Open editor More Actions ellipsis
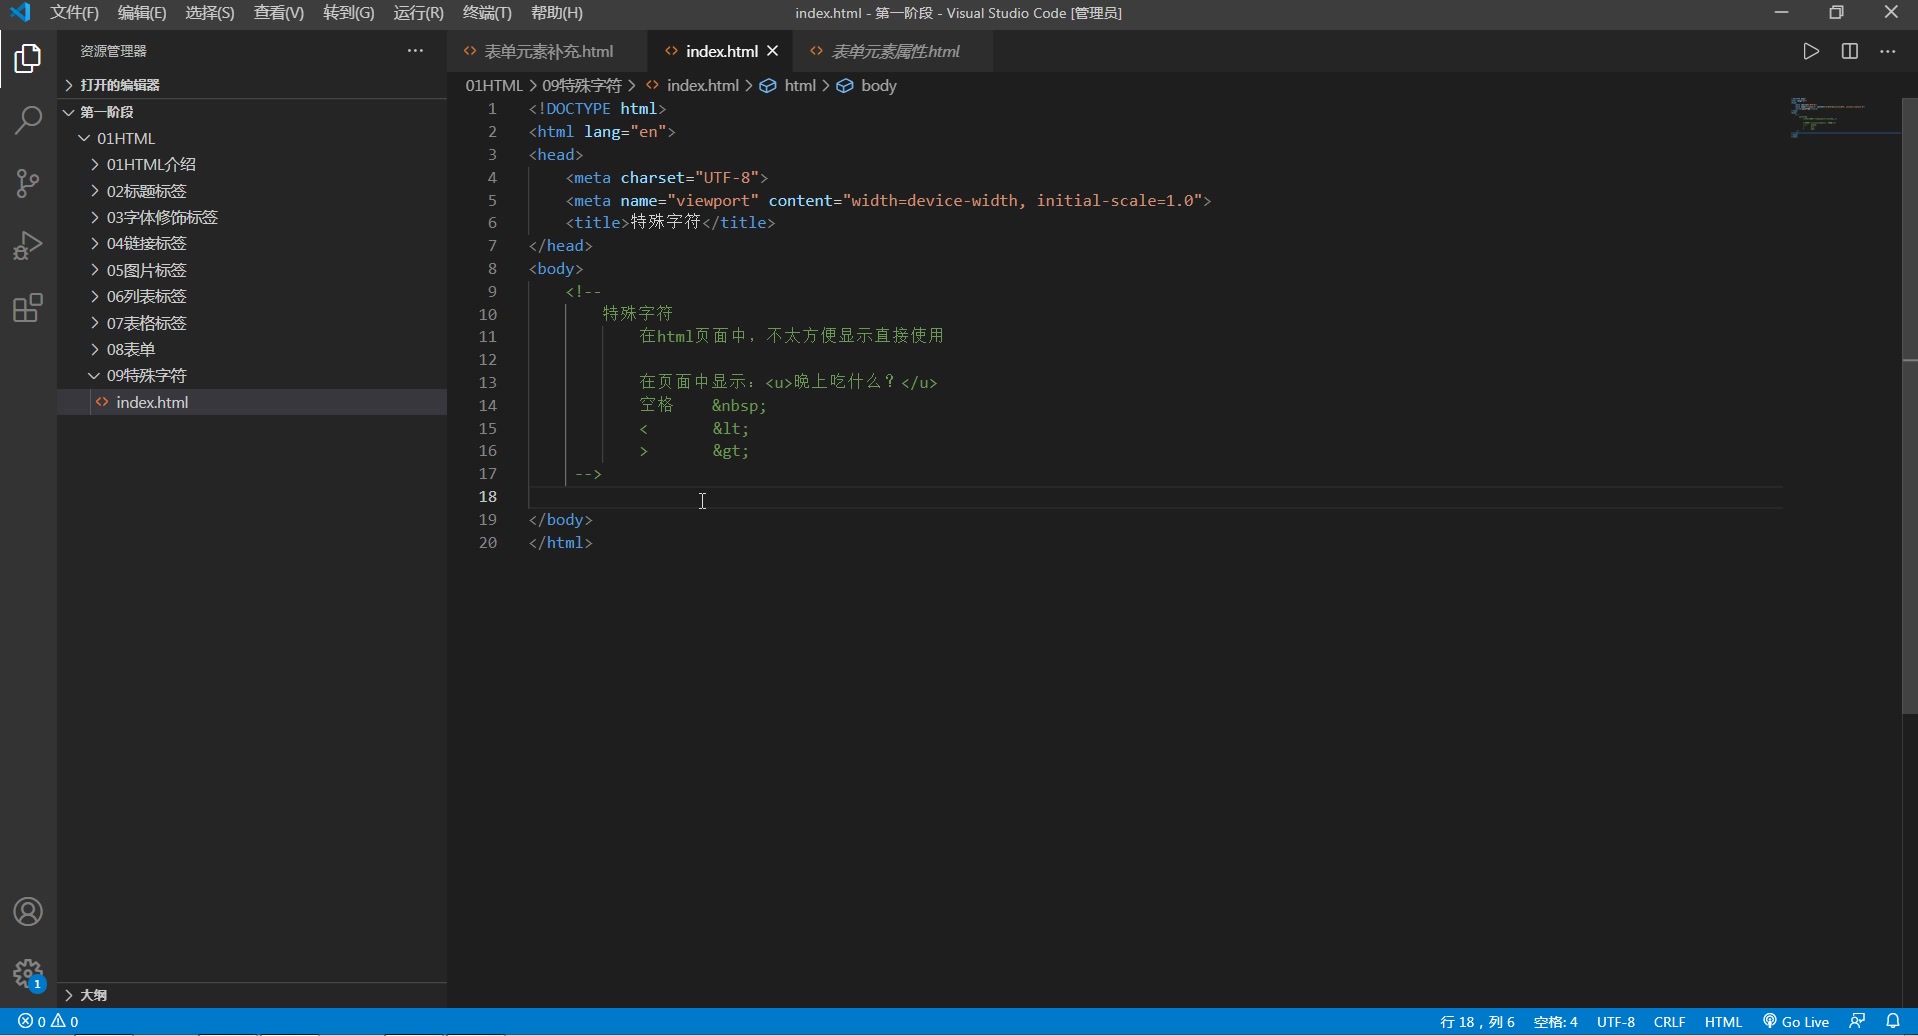This screenshot has width=1918, height=1036. (x=1888, y=51)
